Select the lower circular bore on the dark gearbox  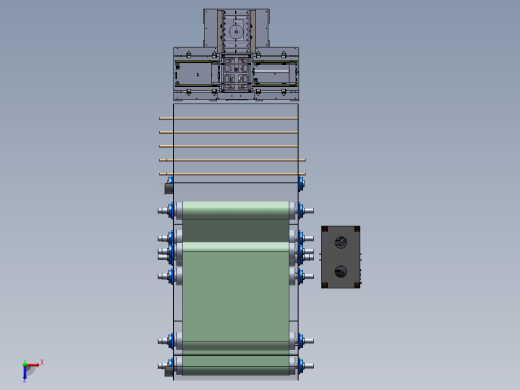coord(340,272)
